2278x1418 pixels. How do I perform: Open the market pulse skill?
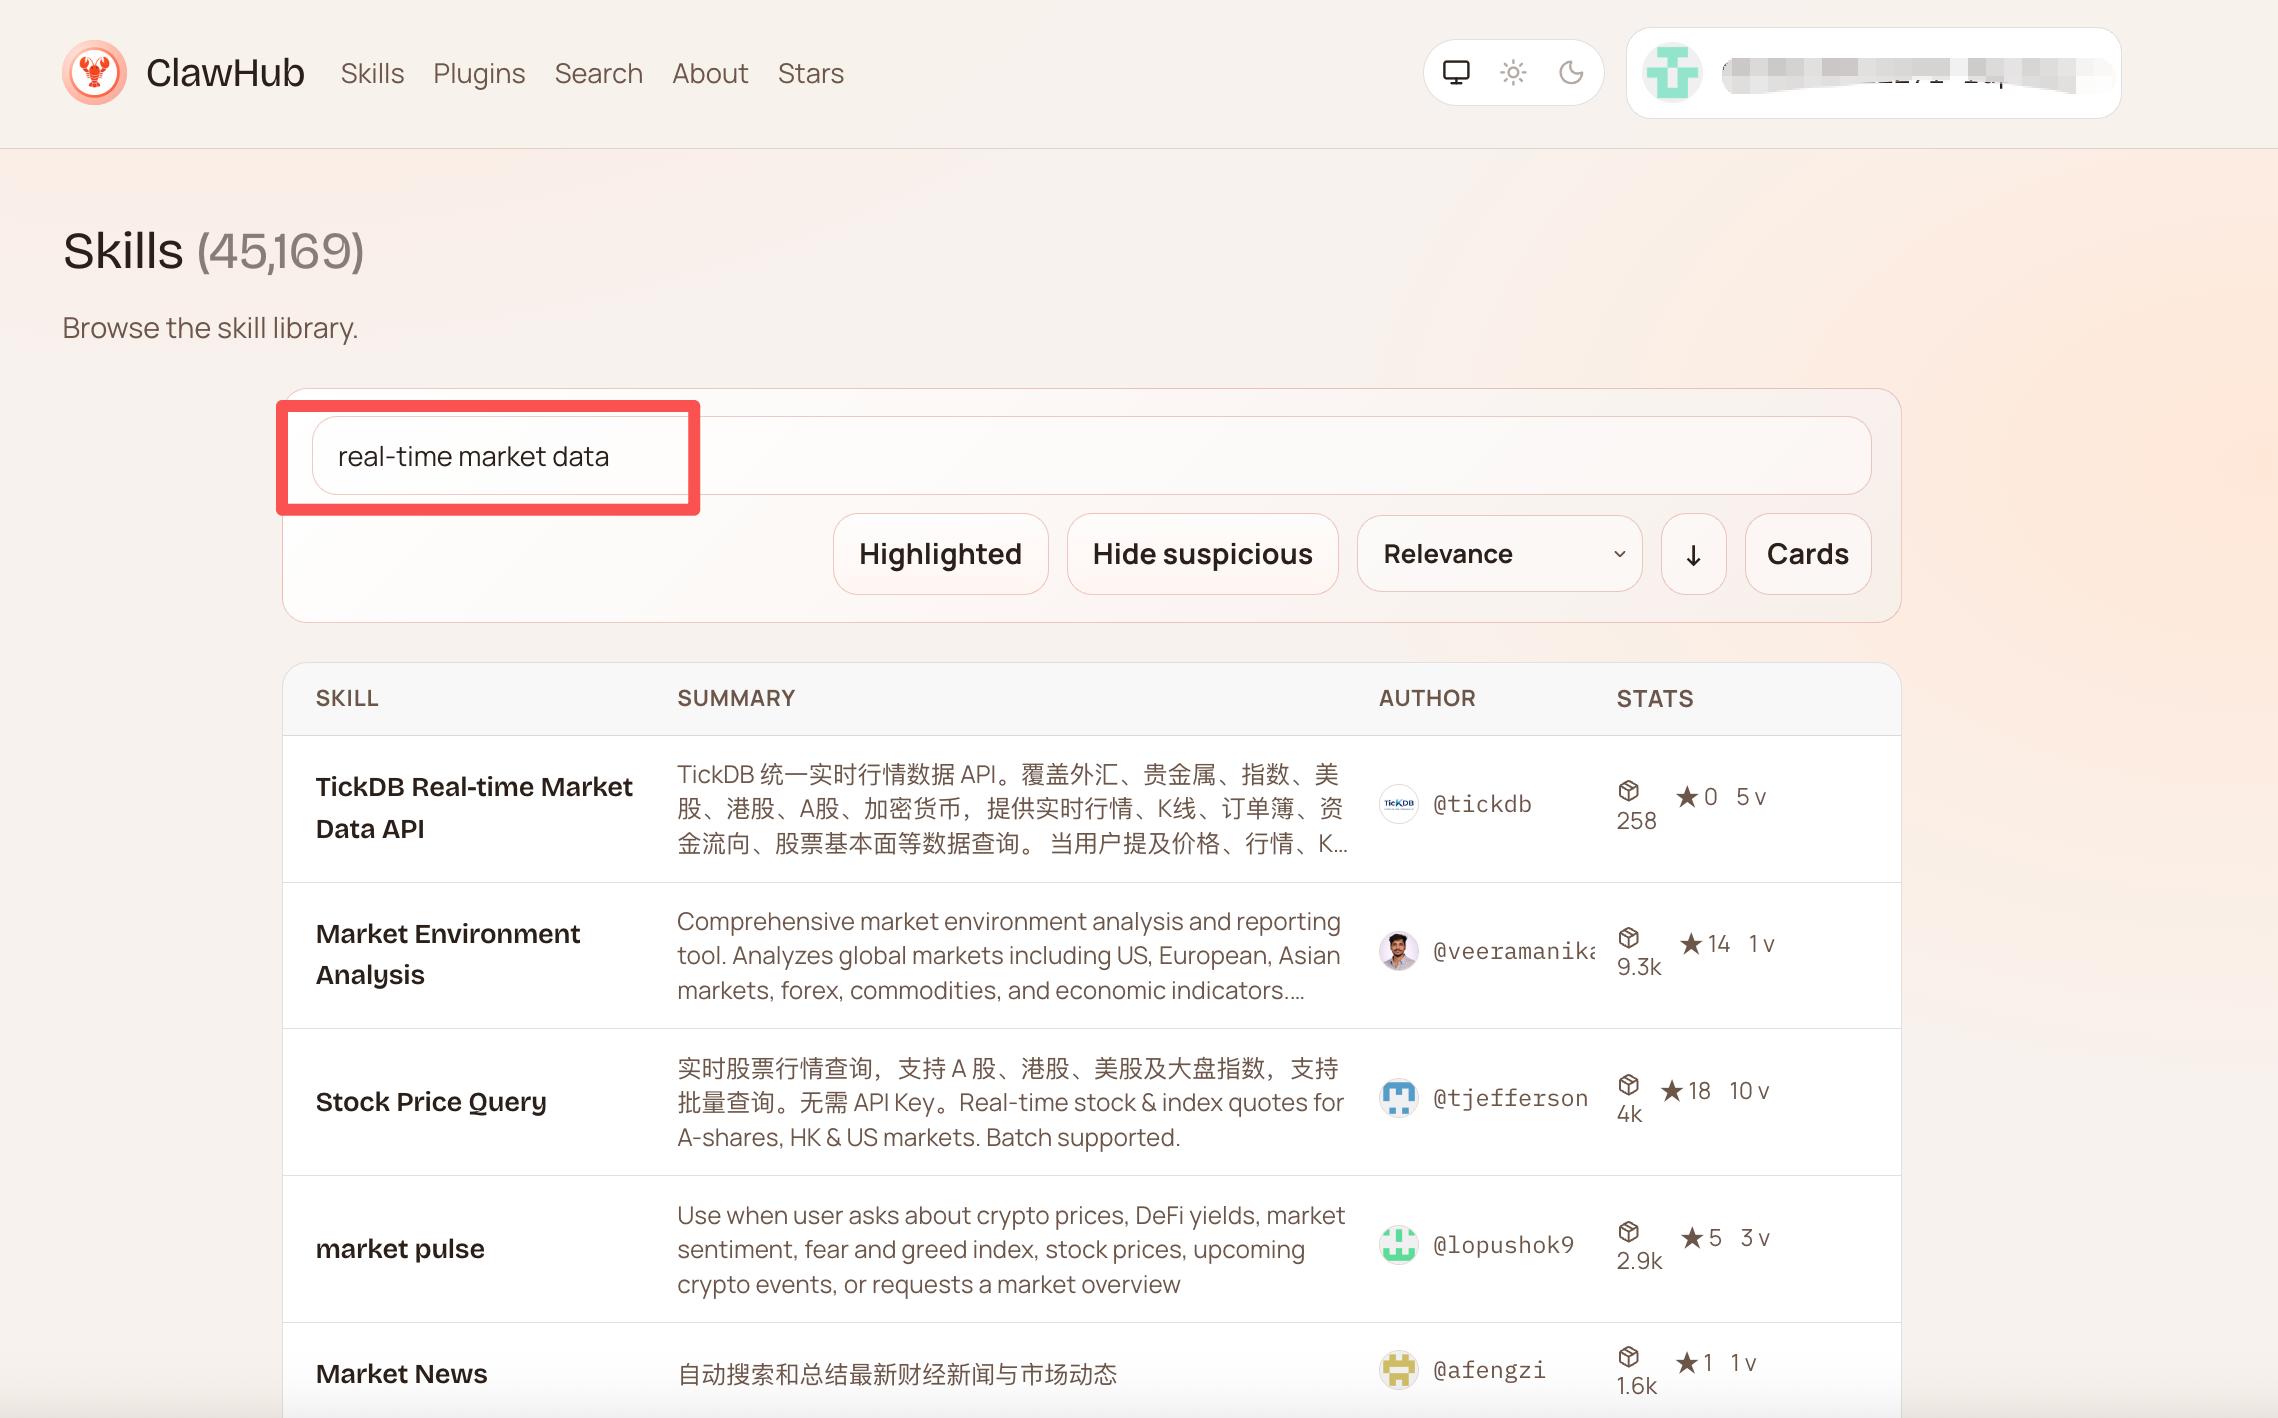pyautogui.click(x=399, y=1248)
